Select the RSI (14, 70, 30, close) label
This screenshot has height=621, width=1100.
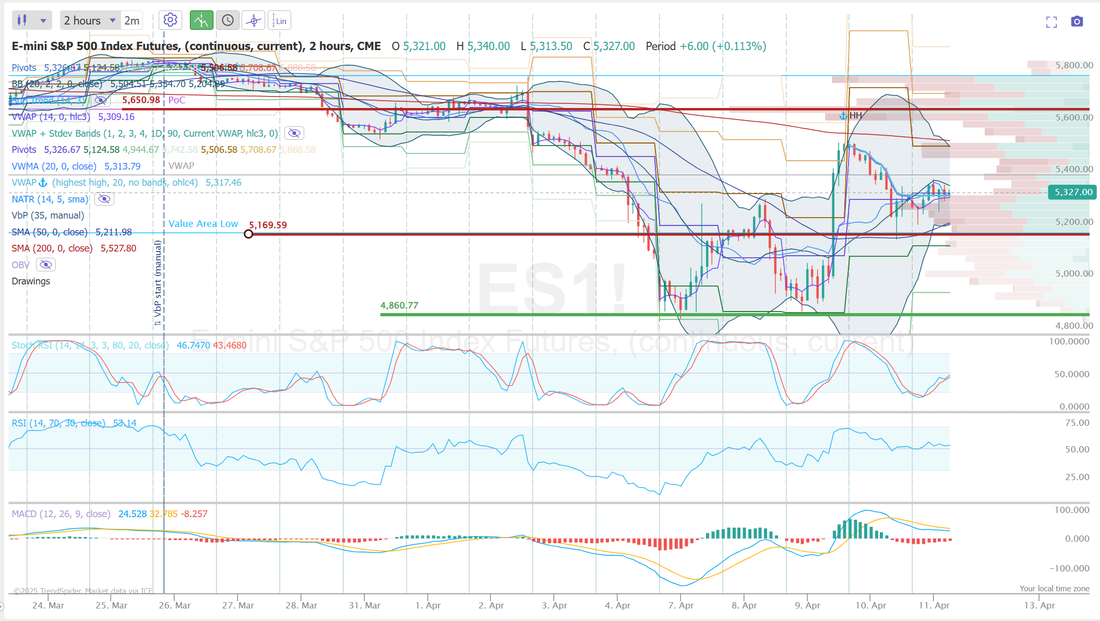58,423
